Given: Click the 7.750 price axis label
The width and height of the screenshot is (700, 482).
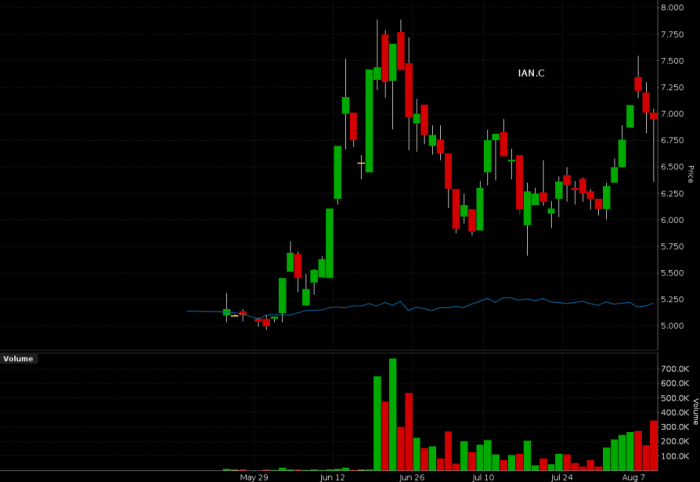Looking at the screenshot, I should [672, 34].
